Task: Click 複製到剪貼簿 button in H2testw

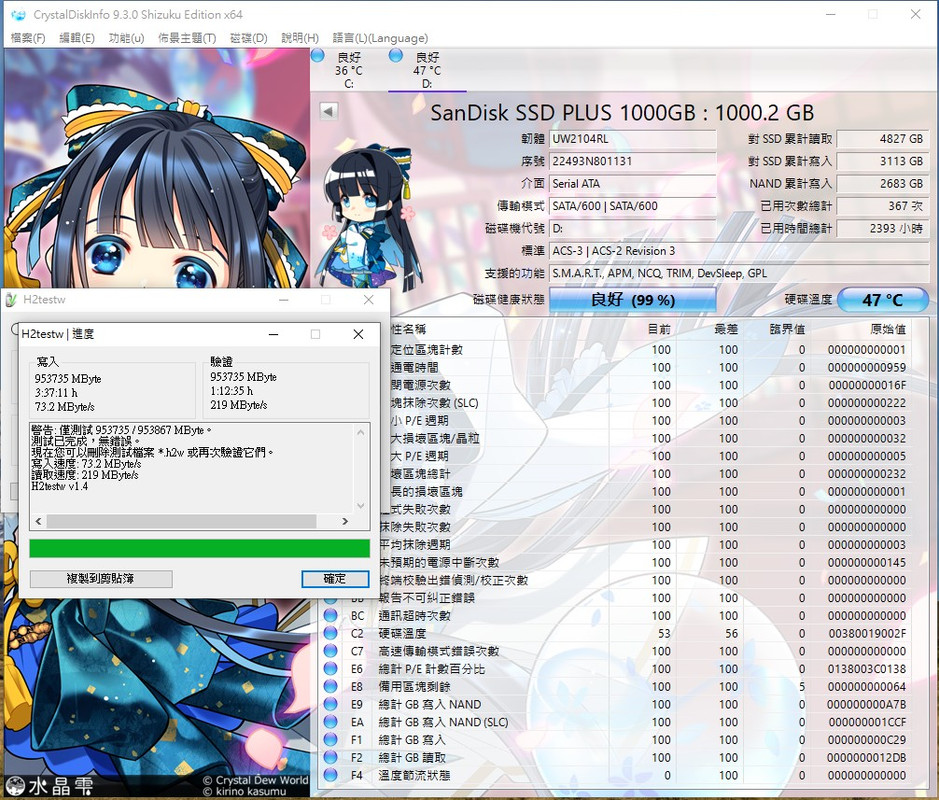Action: coord(101,578)
